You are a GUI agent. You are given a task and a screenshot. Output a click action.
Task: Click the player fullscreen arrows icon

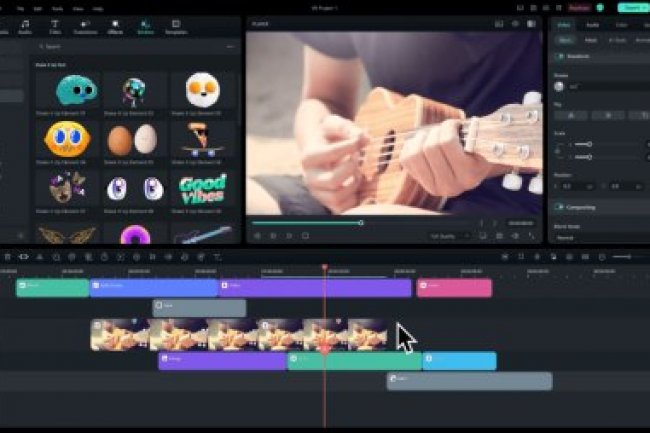coord(531,236)
